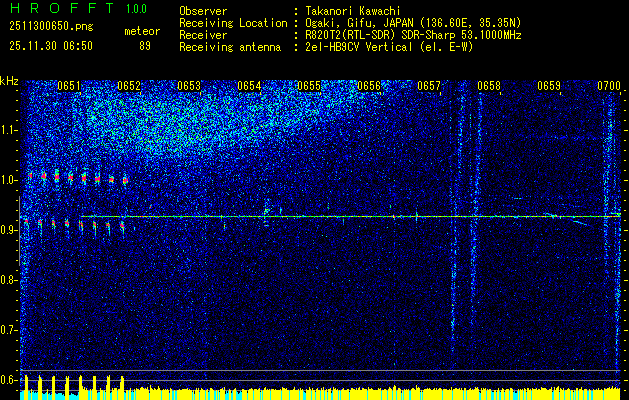
Task: Click the 0651 time marker
Action: [x=69, y=86]
